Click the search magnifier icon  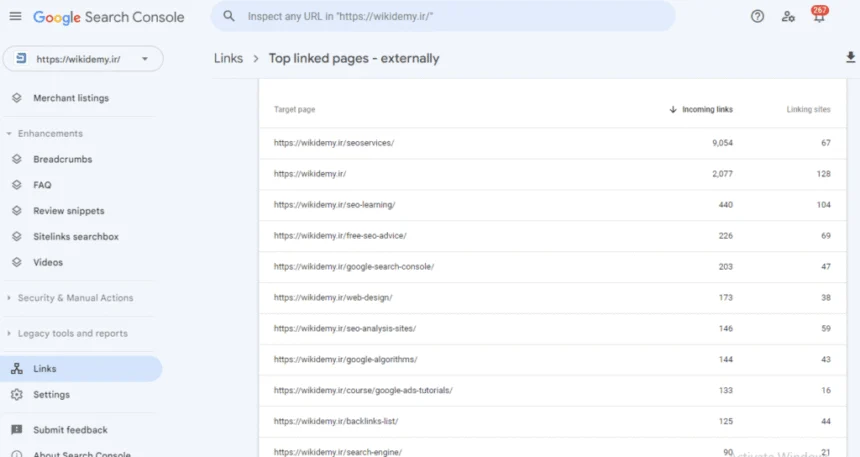(229, 16)
